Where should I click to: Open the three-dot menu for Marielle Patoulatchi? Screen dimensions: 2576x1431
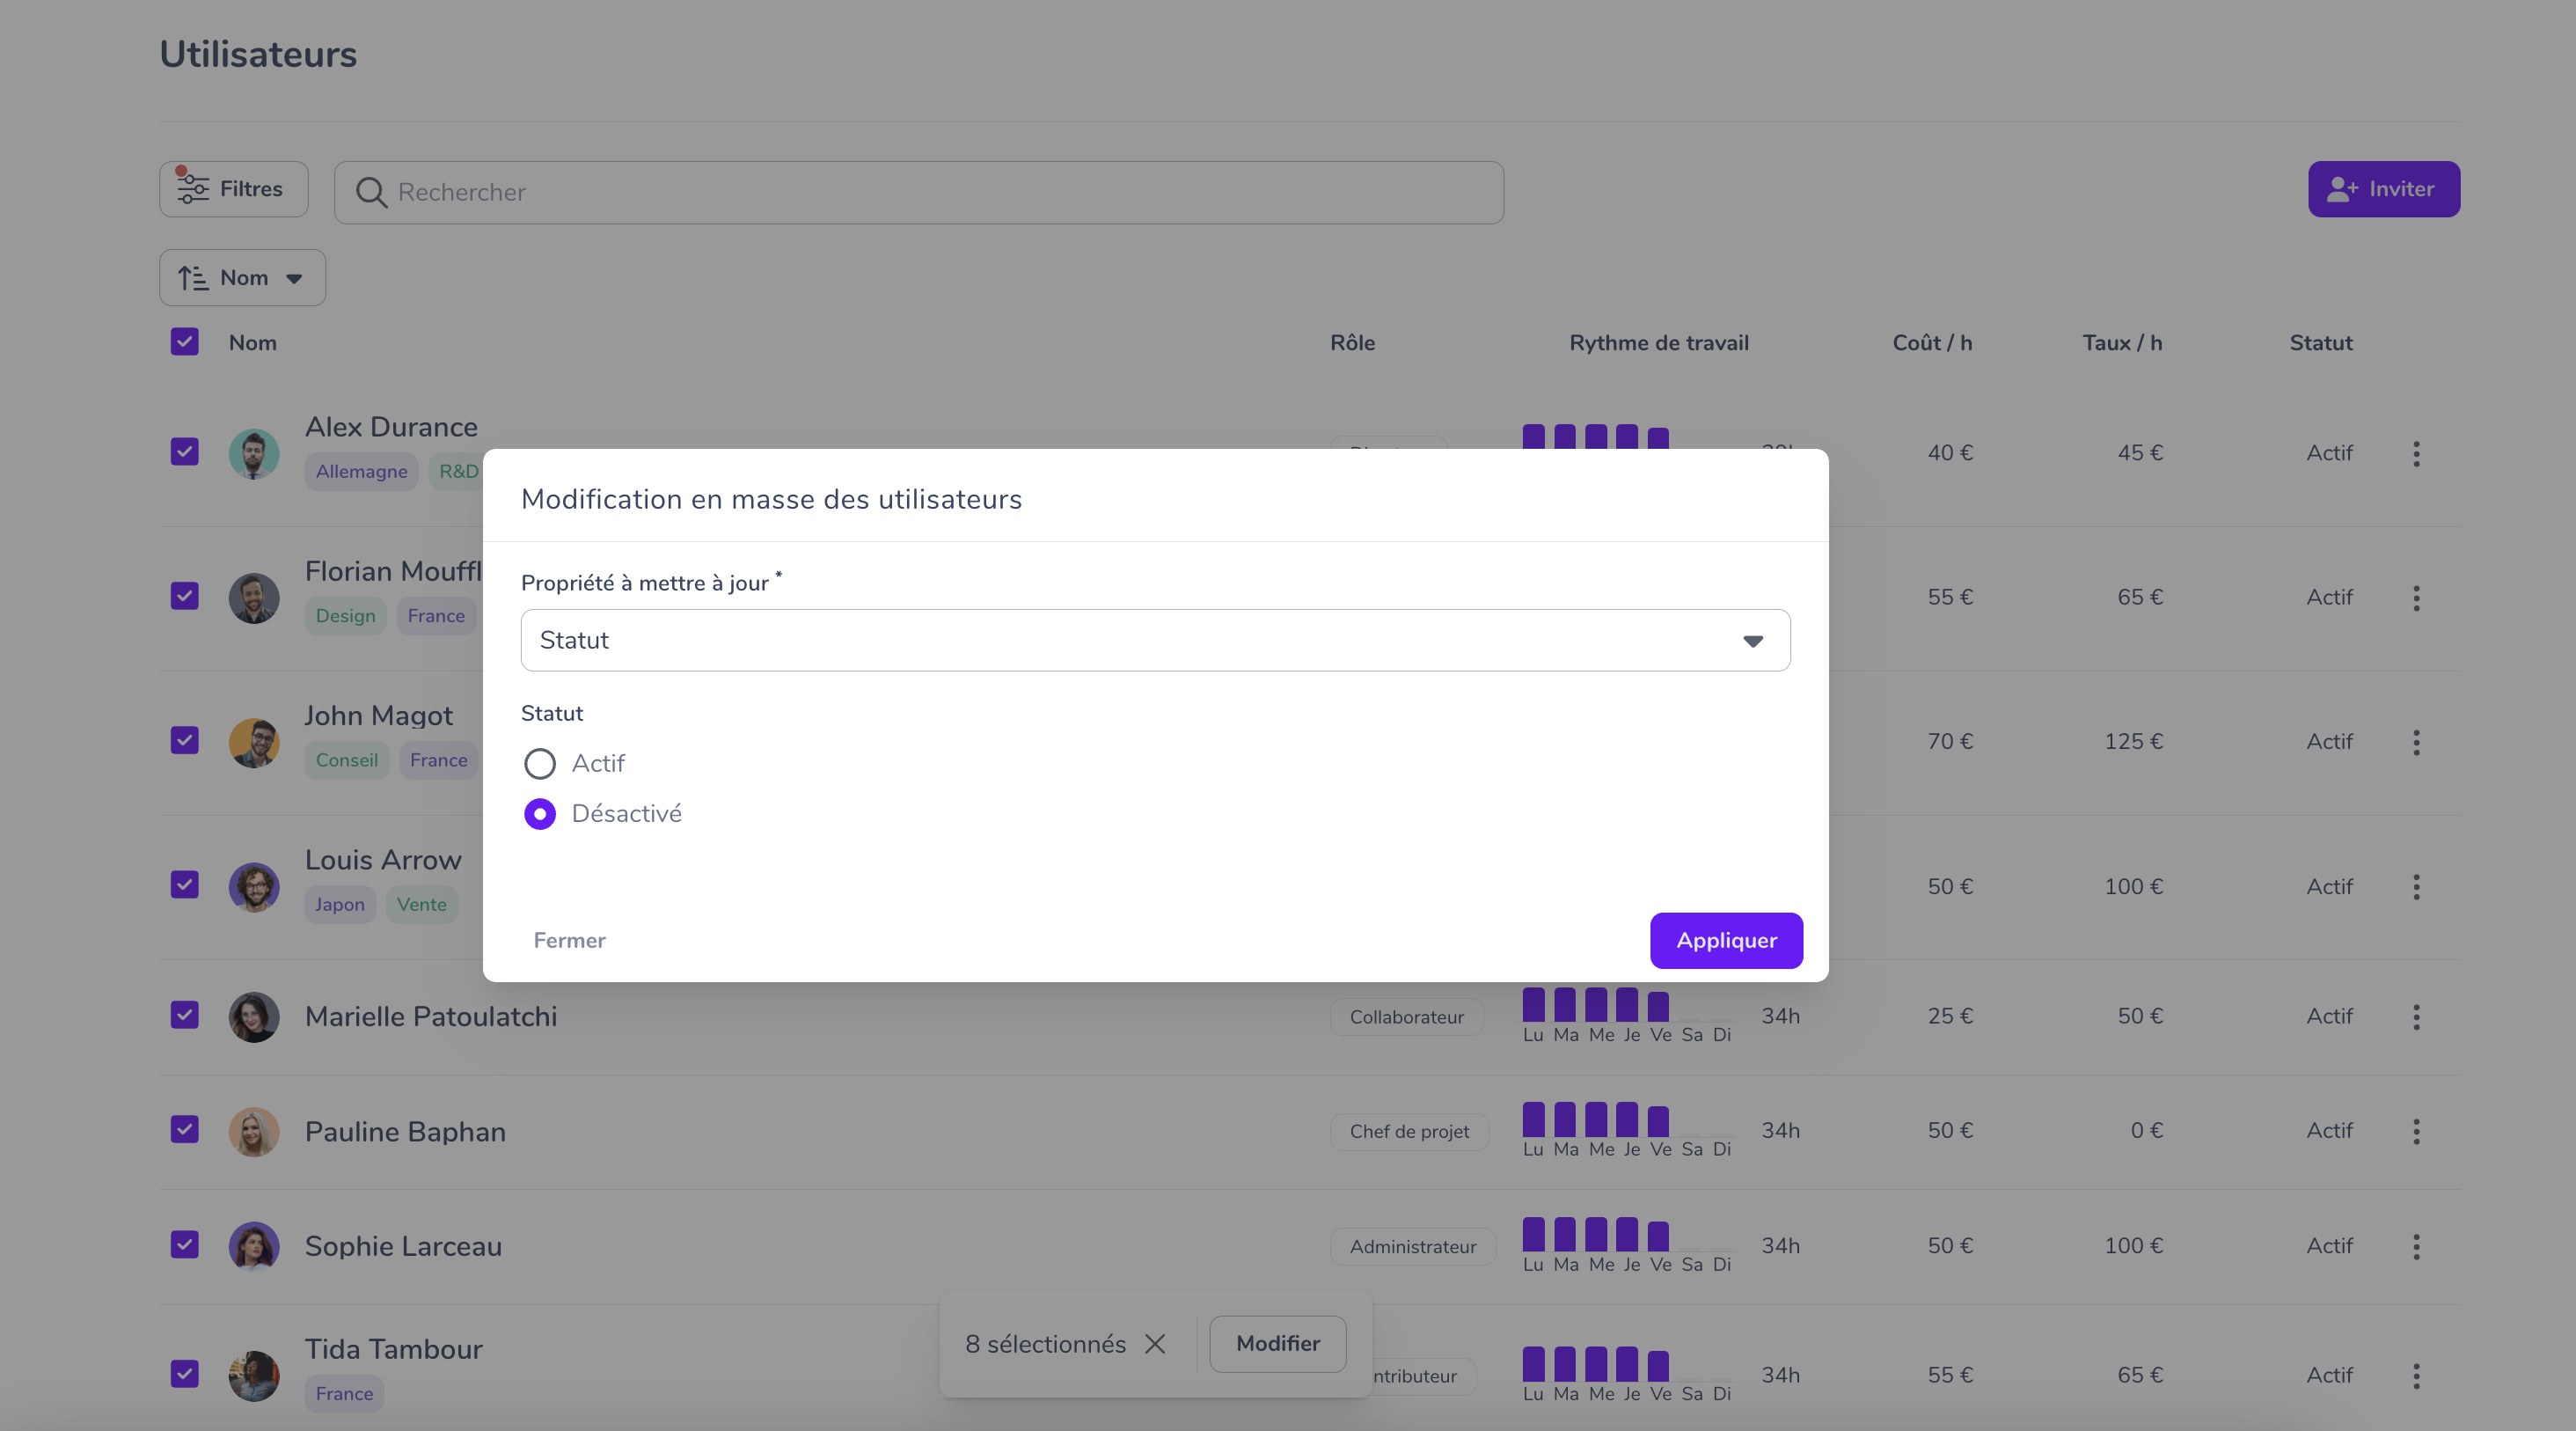[2416, 1016]
